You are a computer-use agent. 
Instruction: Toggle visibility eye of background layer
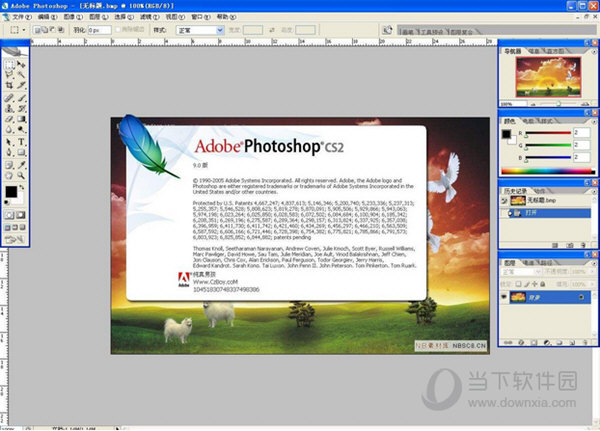(504, 297)
